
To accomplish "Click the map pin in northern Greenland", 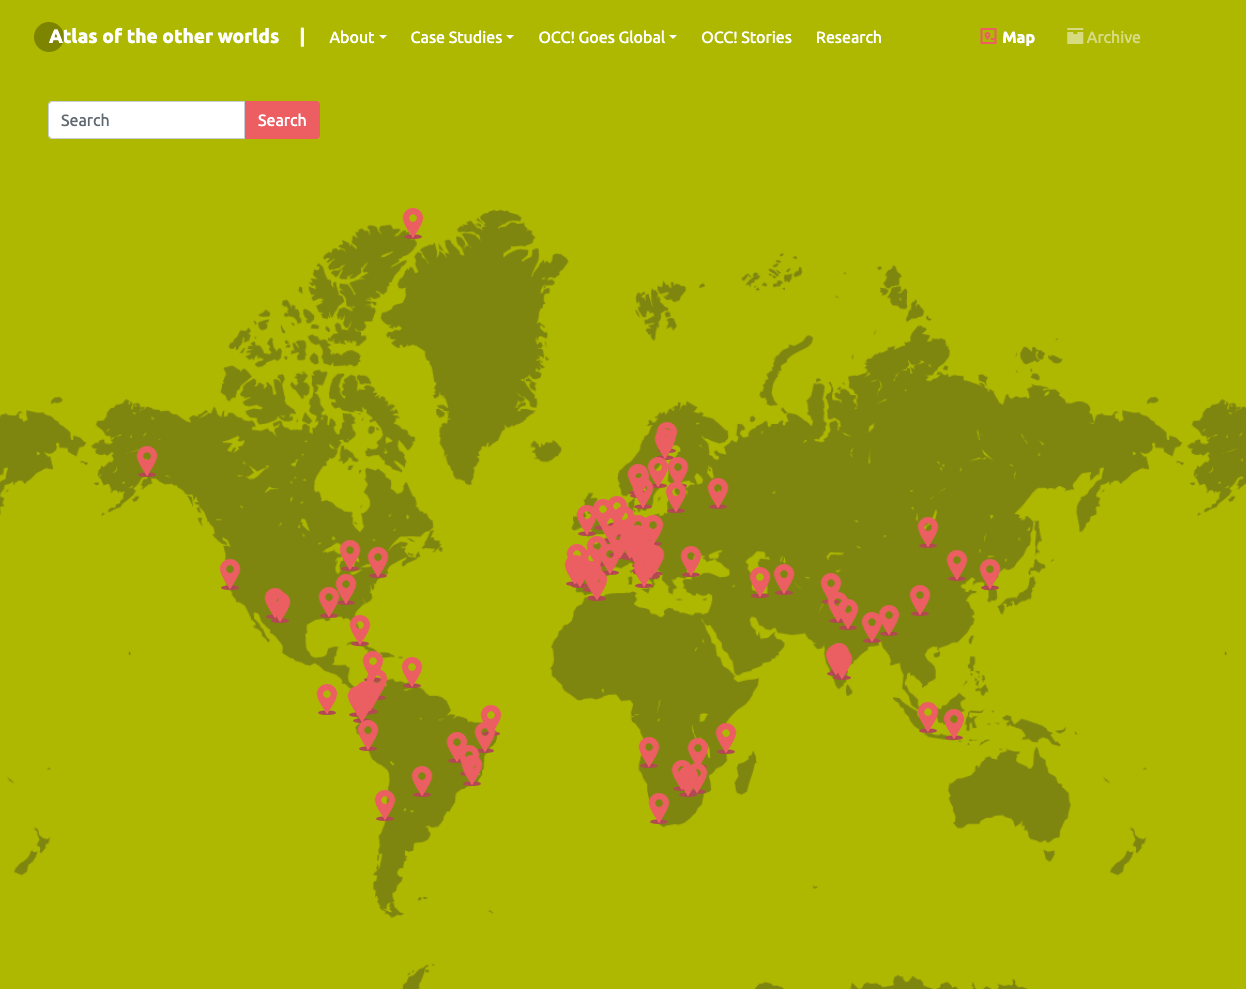I will [x=413, y=221].
